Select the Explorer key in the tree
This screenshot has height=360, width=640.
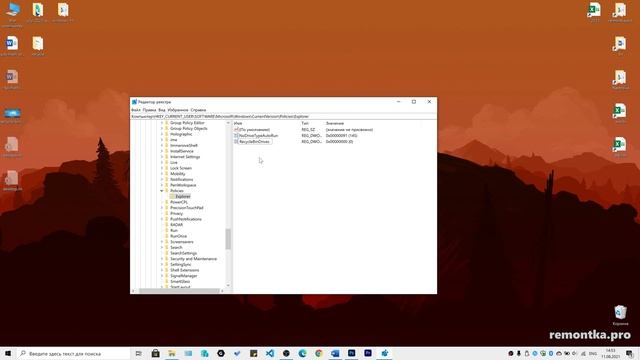click(182, 196)
